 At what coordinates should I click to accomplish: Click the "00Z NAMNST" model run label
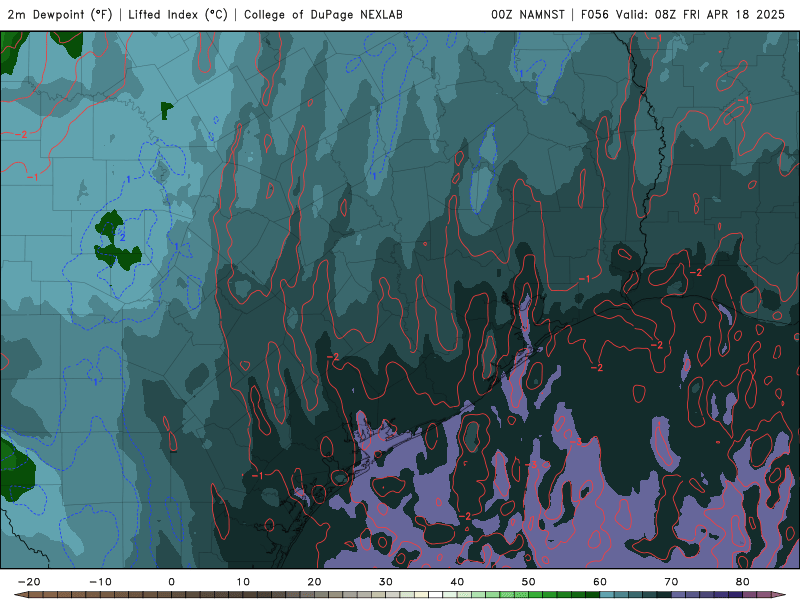(x=528, y=15)
